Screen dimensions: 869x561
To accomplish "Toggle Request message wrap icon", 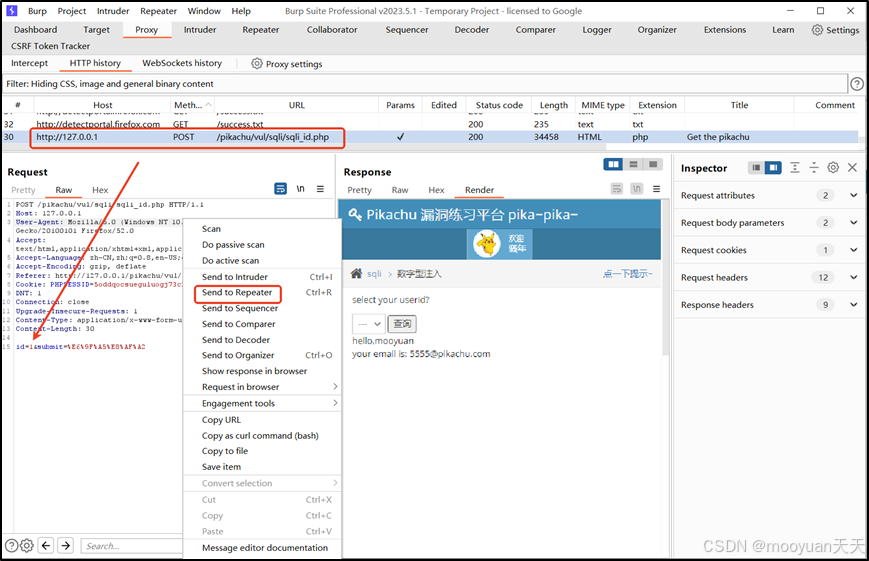I will 280,189.
